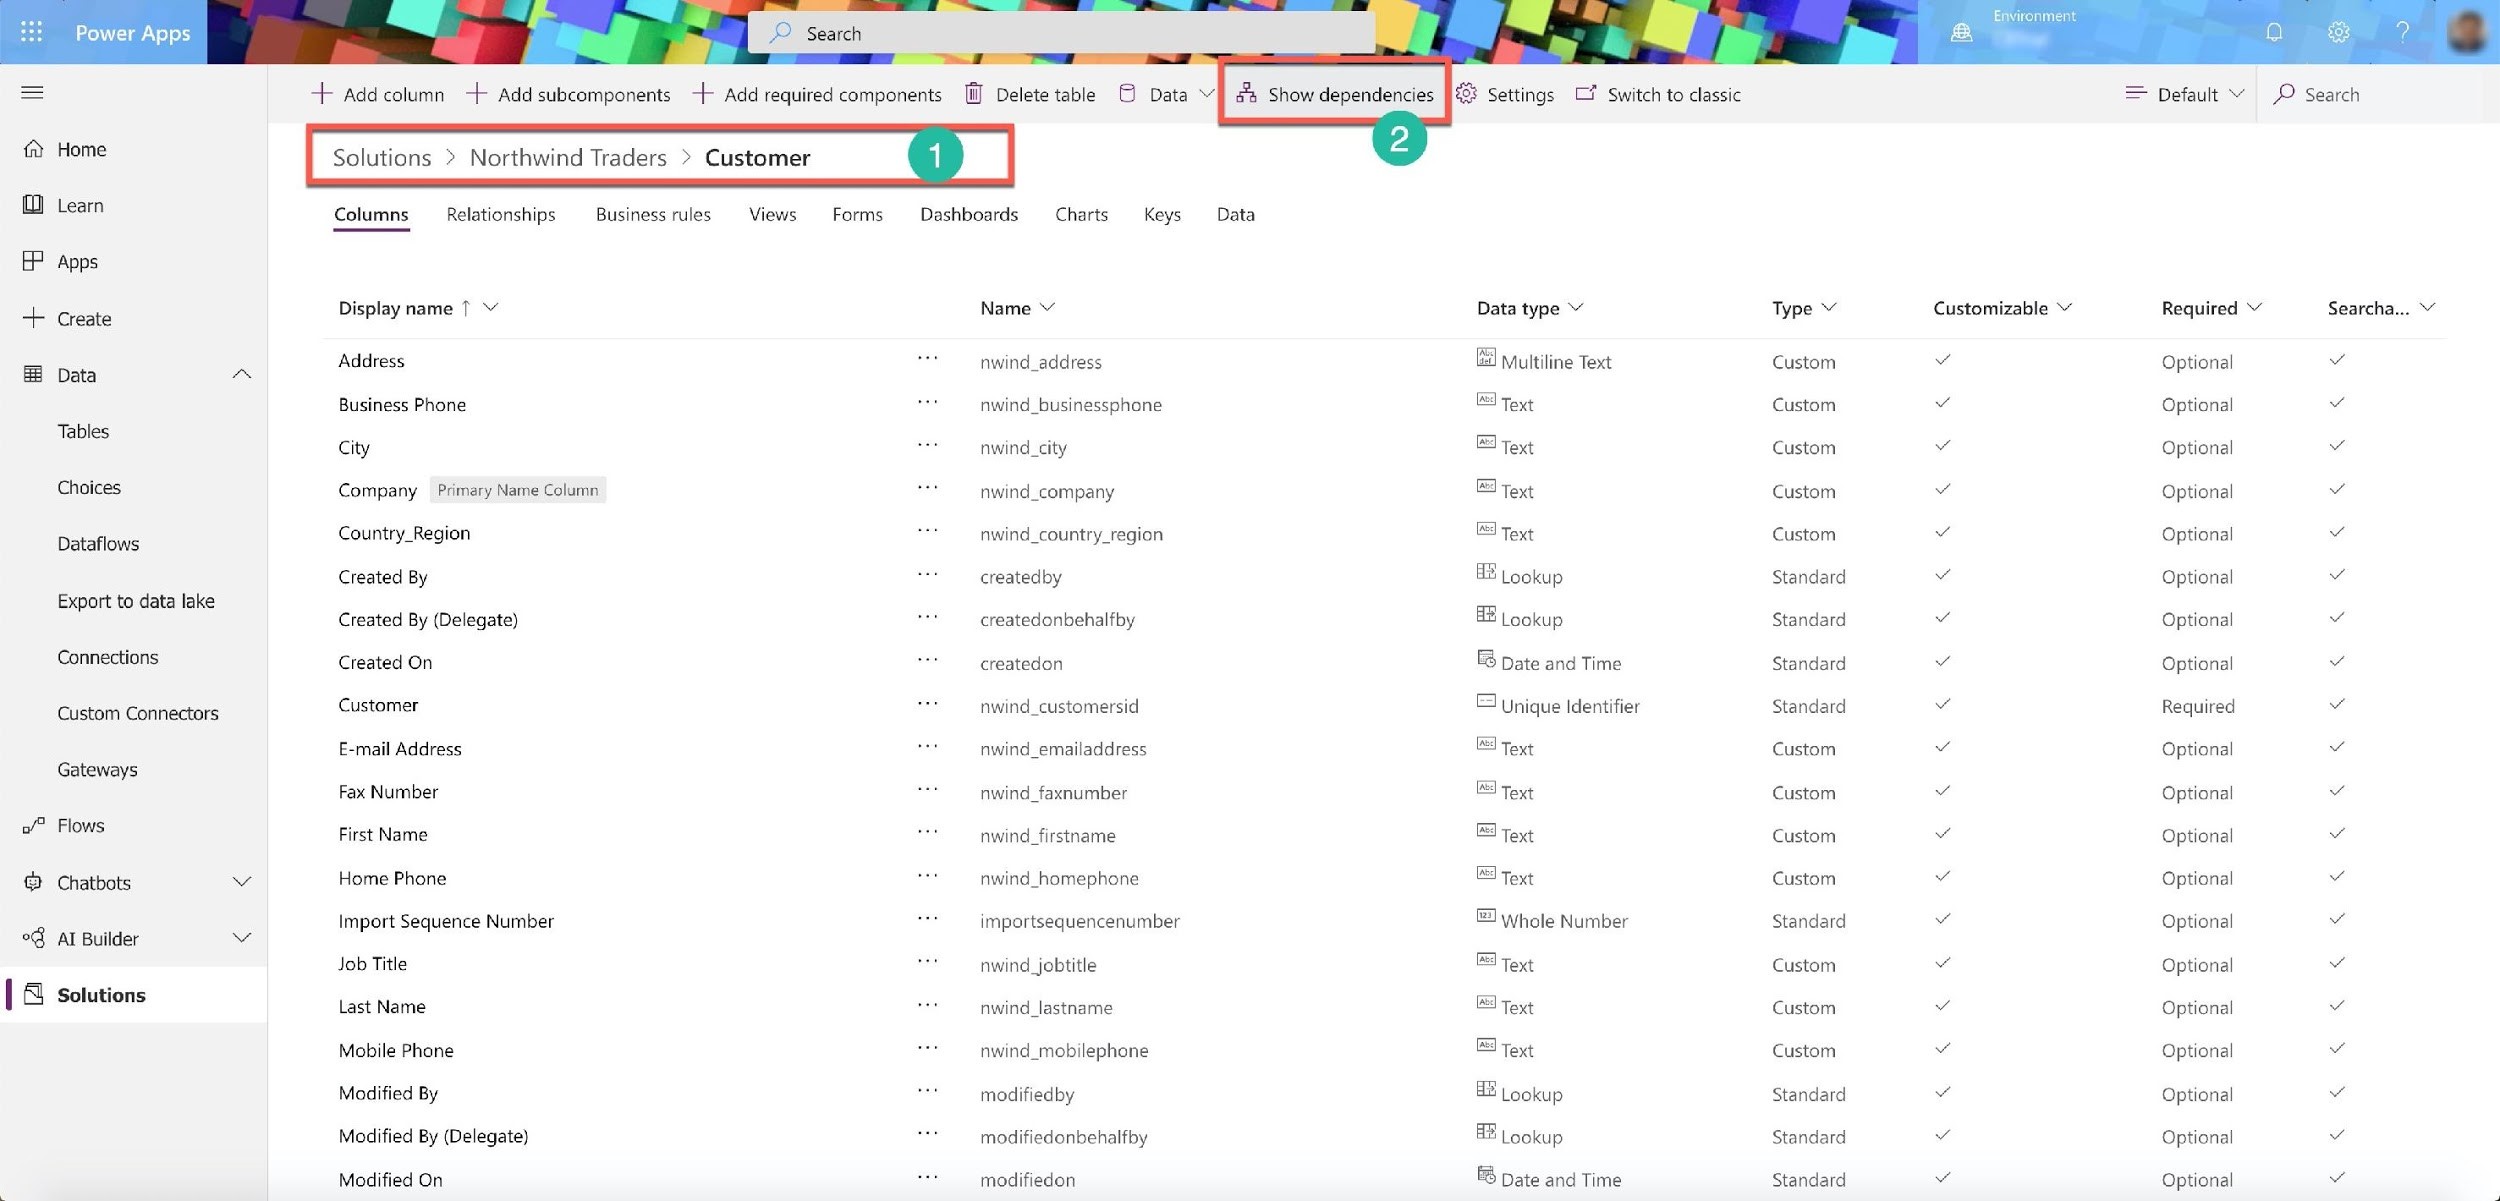The width and height of the screenshot is (2500, 1201).
Task: Collapse the left navigation hamburger menu
Action: click(x=32, y=93)
